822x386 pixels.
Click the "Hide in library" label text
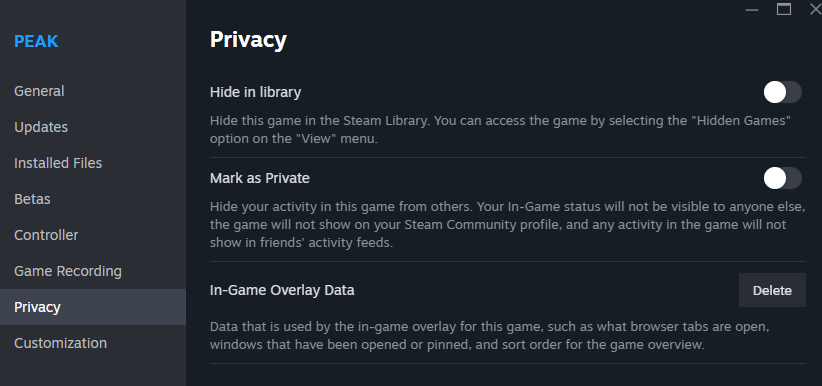point(256,92)
